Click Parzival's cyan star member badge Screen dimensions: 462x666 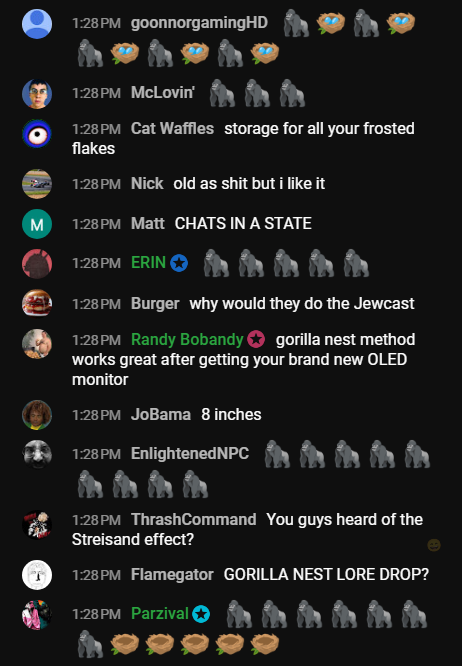[201, 614]
